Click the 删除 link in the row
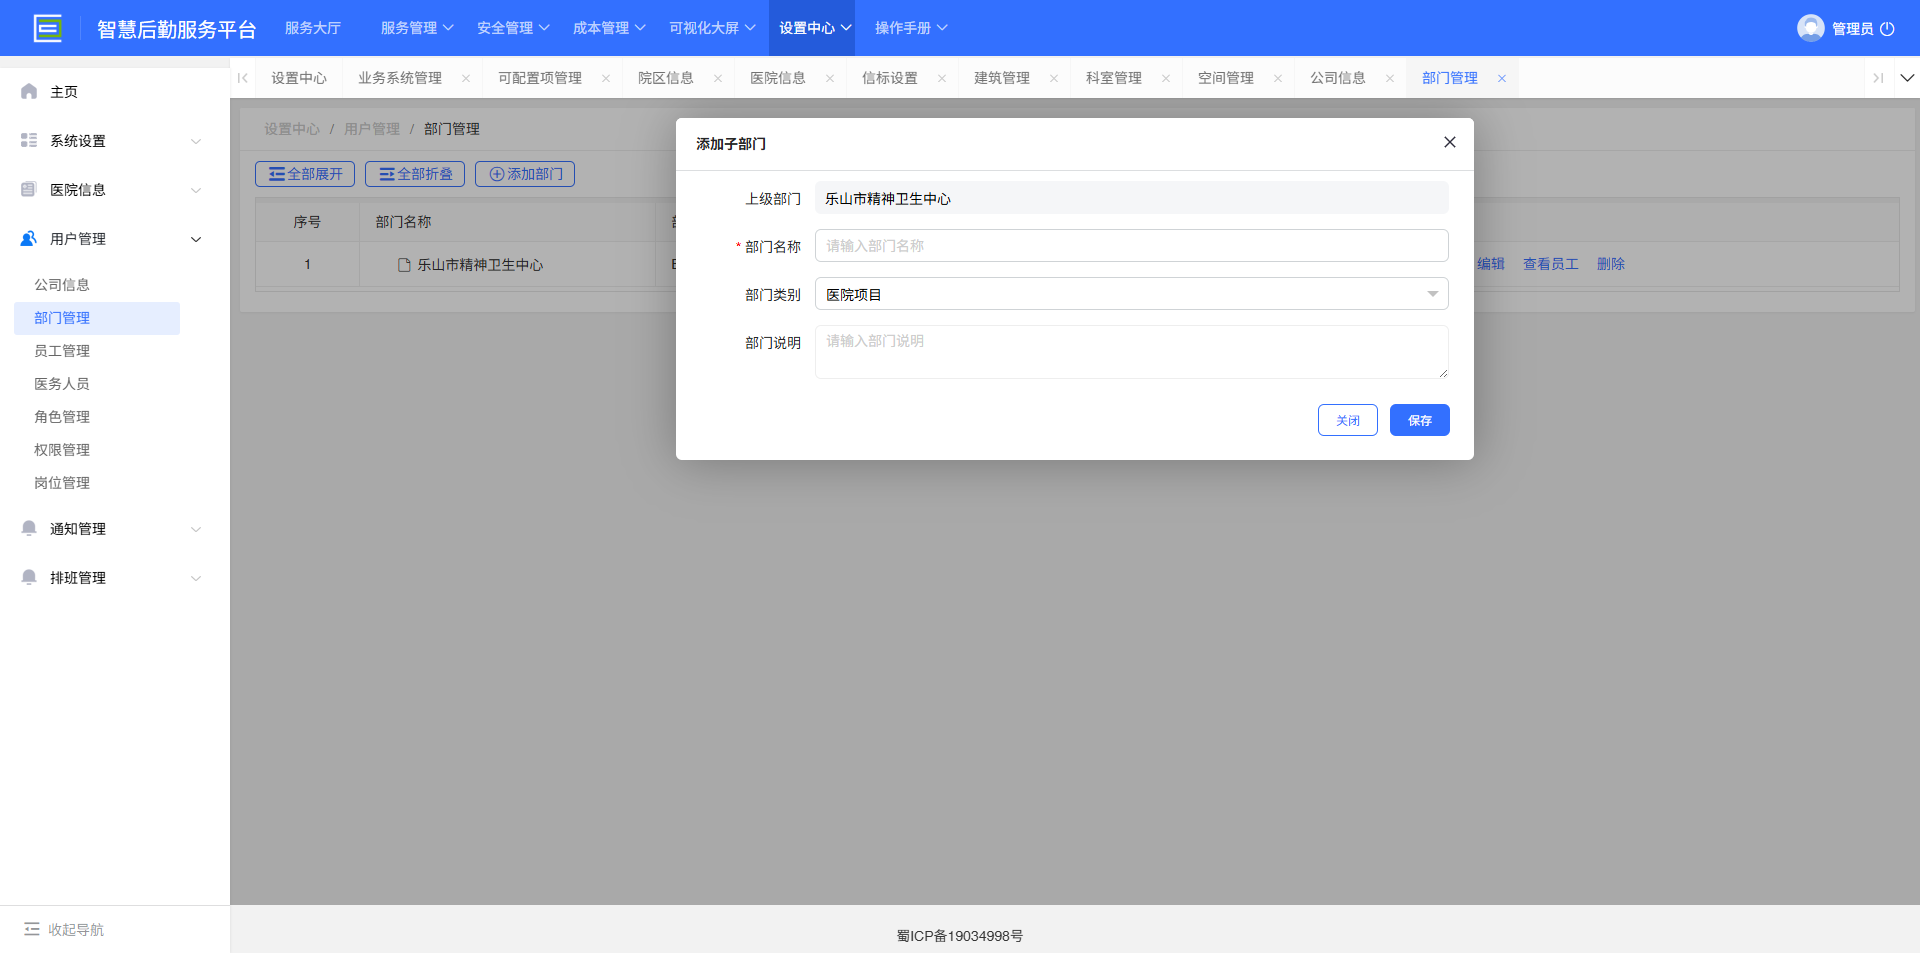 coord(1611,264)
